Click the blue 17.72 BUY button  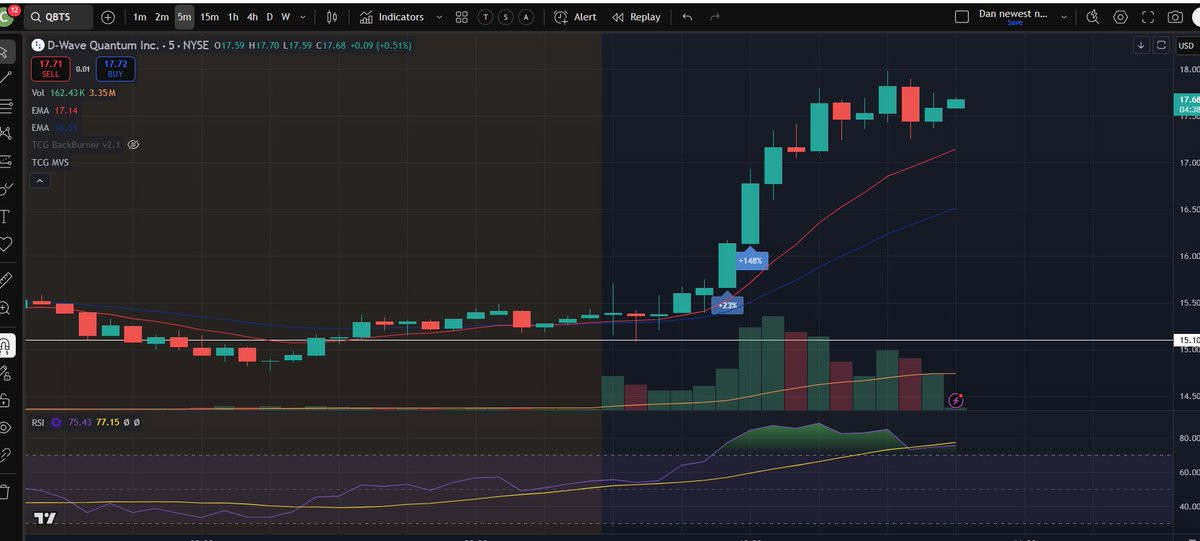coord(115,68)
